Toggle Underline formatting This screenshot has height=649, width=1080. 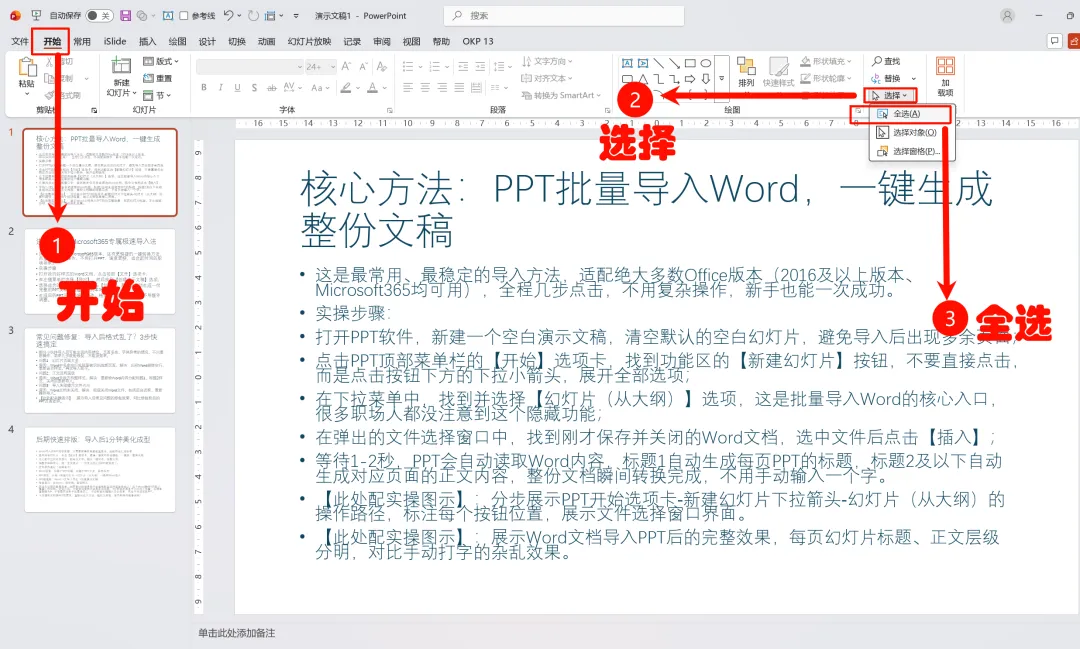click(x=238, y=87)
